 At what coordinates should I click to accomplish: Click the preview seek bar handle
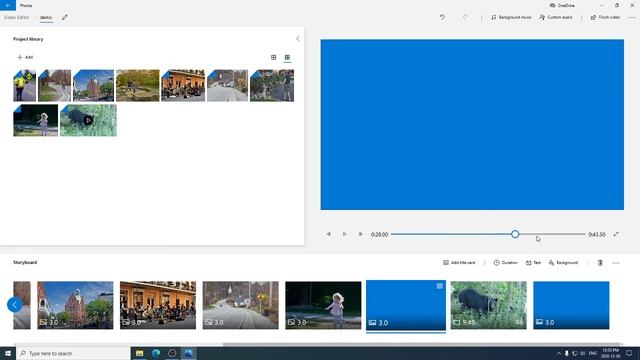point(515,234)
